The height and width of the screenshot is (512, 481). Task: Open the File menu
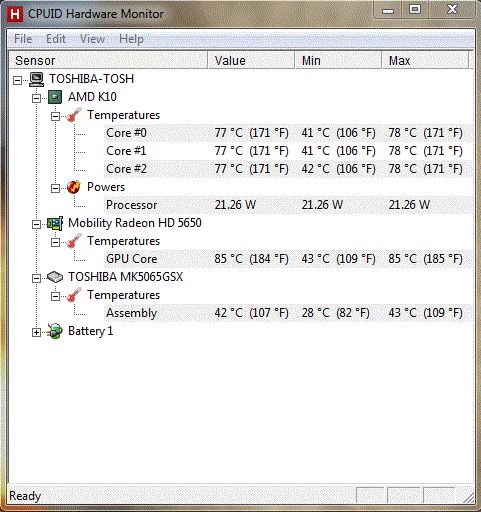(x=23, y=39)
